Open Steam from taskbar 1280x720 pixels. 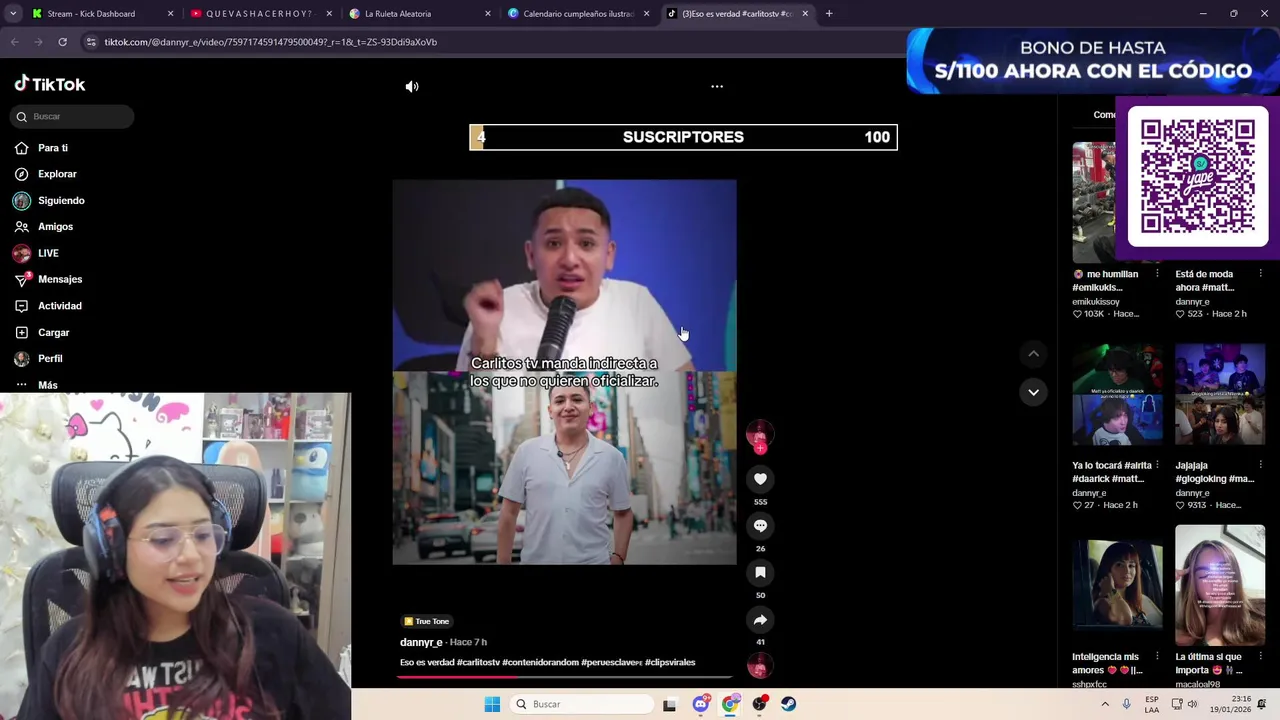pos(789,704)
